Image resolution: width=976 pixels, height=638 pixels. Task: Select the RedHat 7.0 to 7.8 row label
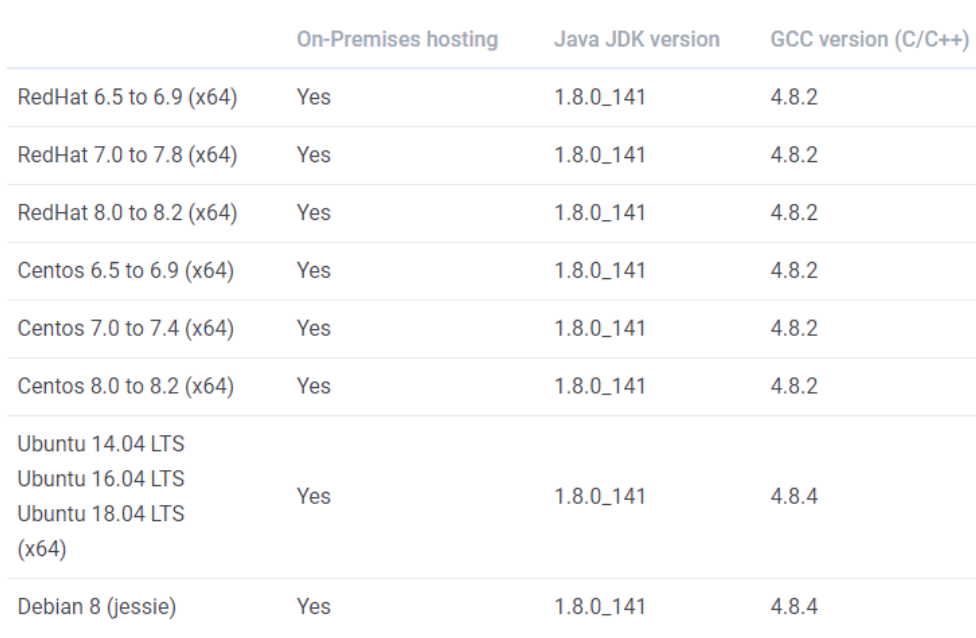coord(127,155)
